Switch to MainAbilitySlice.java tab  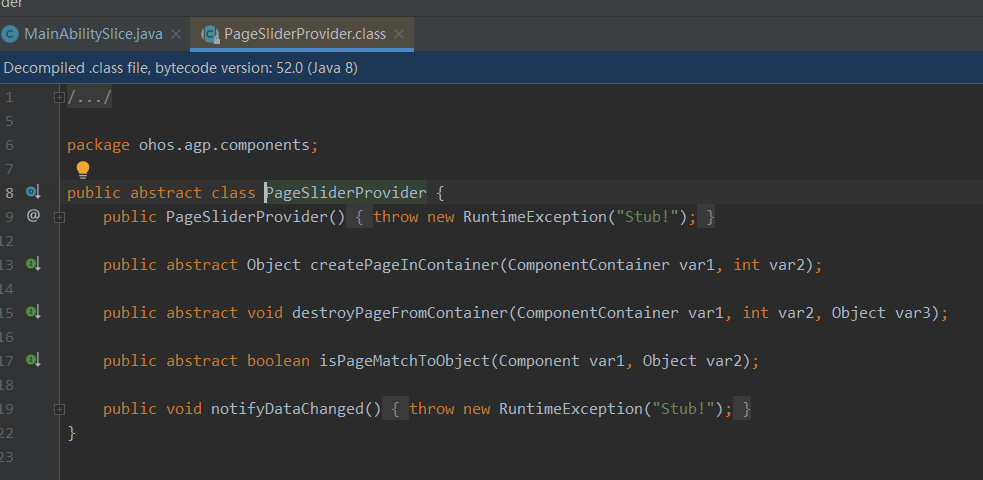point(92,34)
